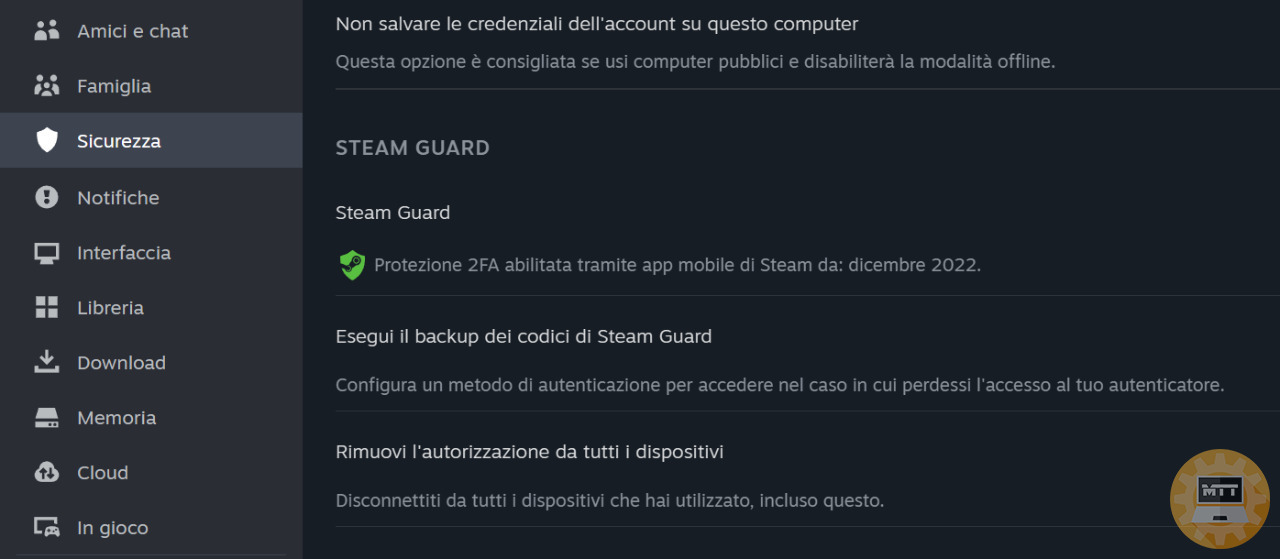1280x559 pixels.
Task: Click the Download arrow icon
Action: (x=47, y=362)
